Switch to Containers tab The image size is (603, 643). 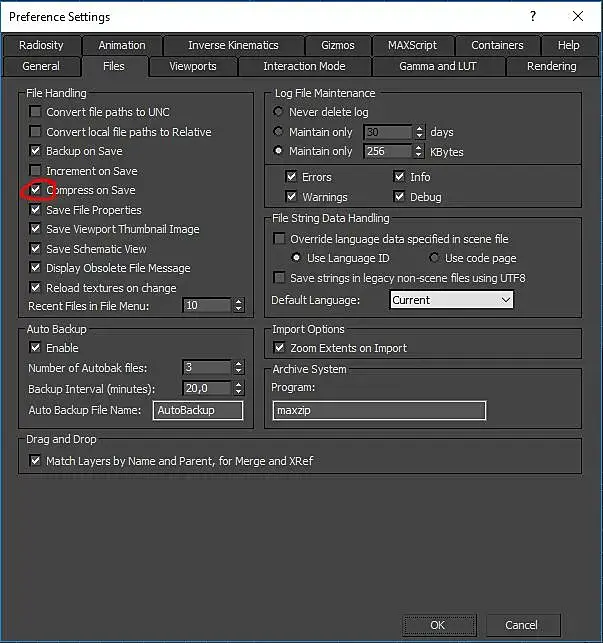click(497, 45)
